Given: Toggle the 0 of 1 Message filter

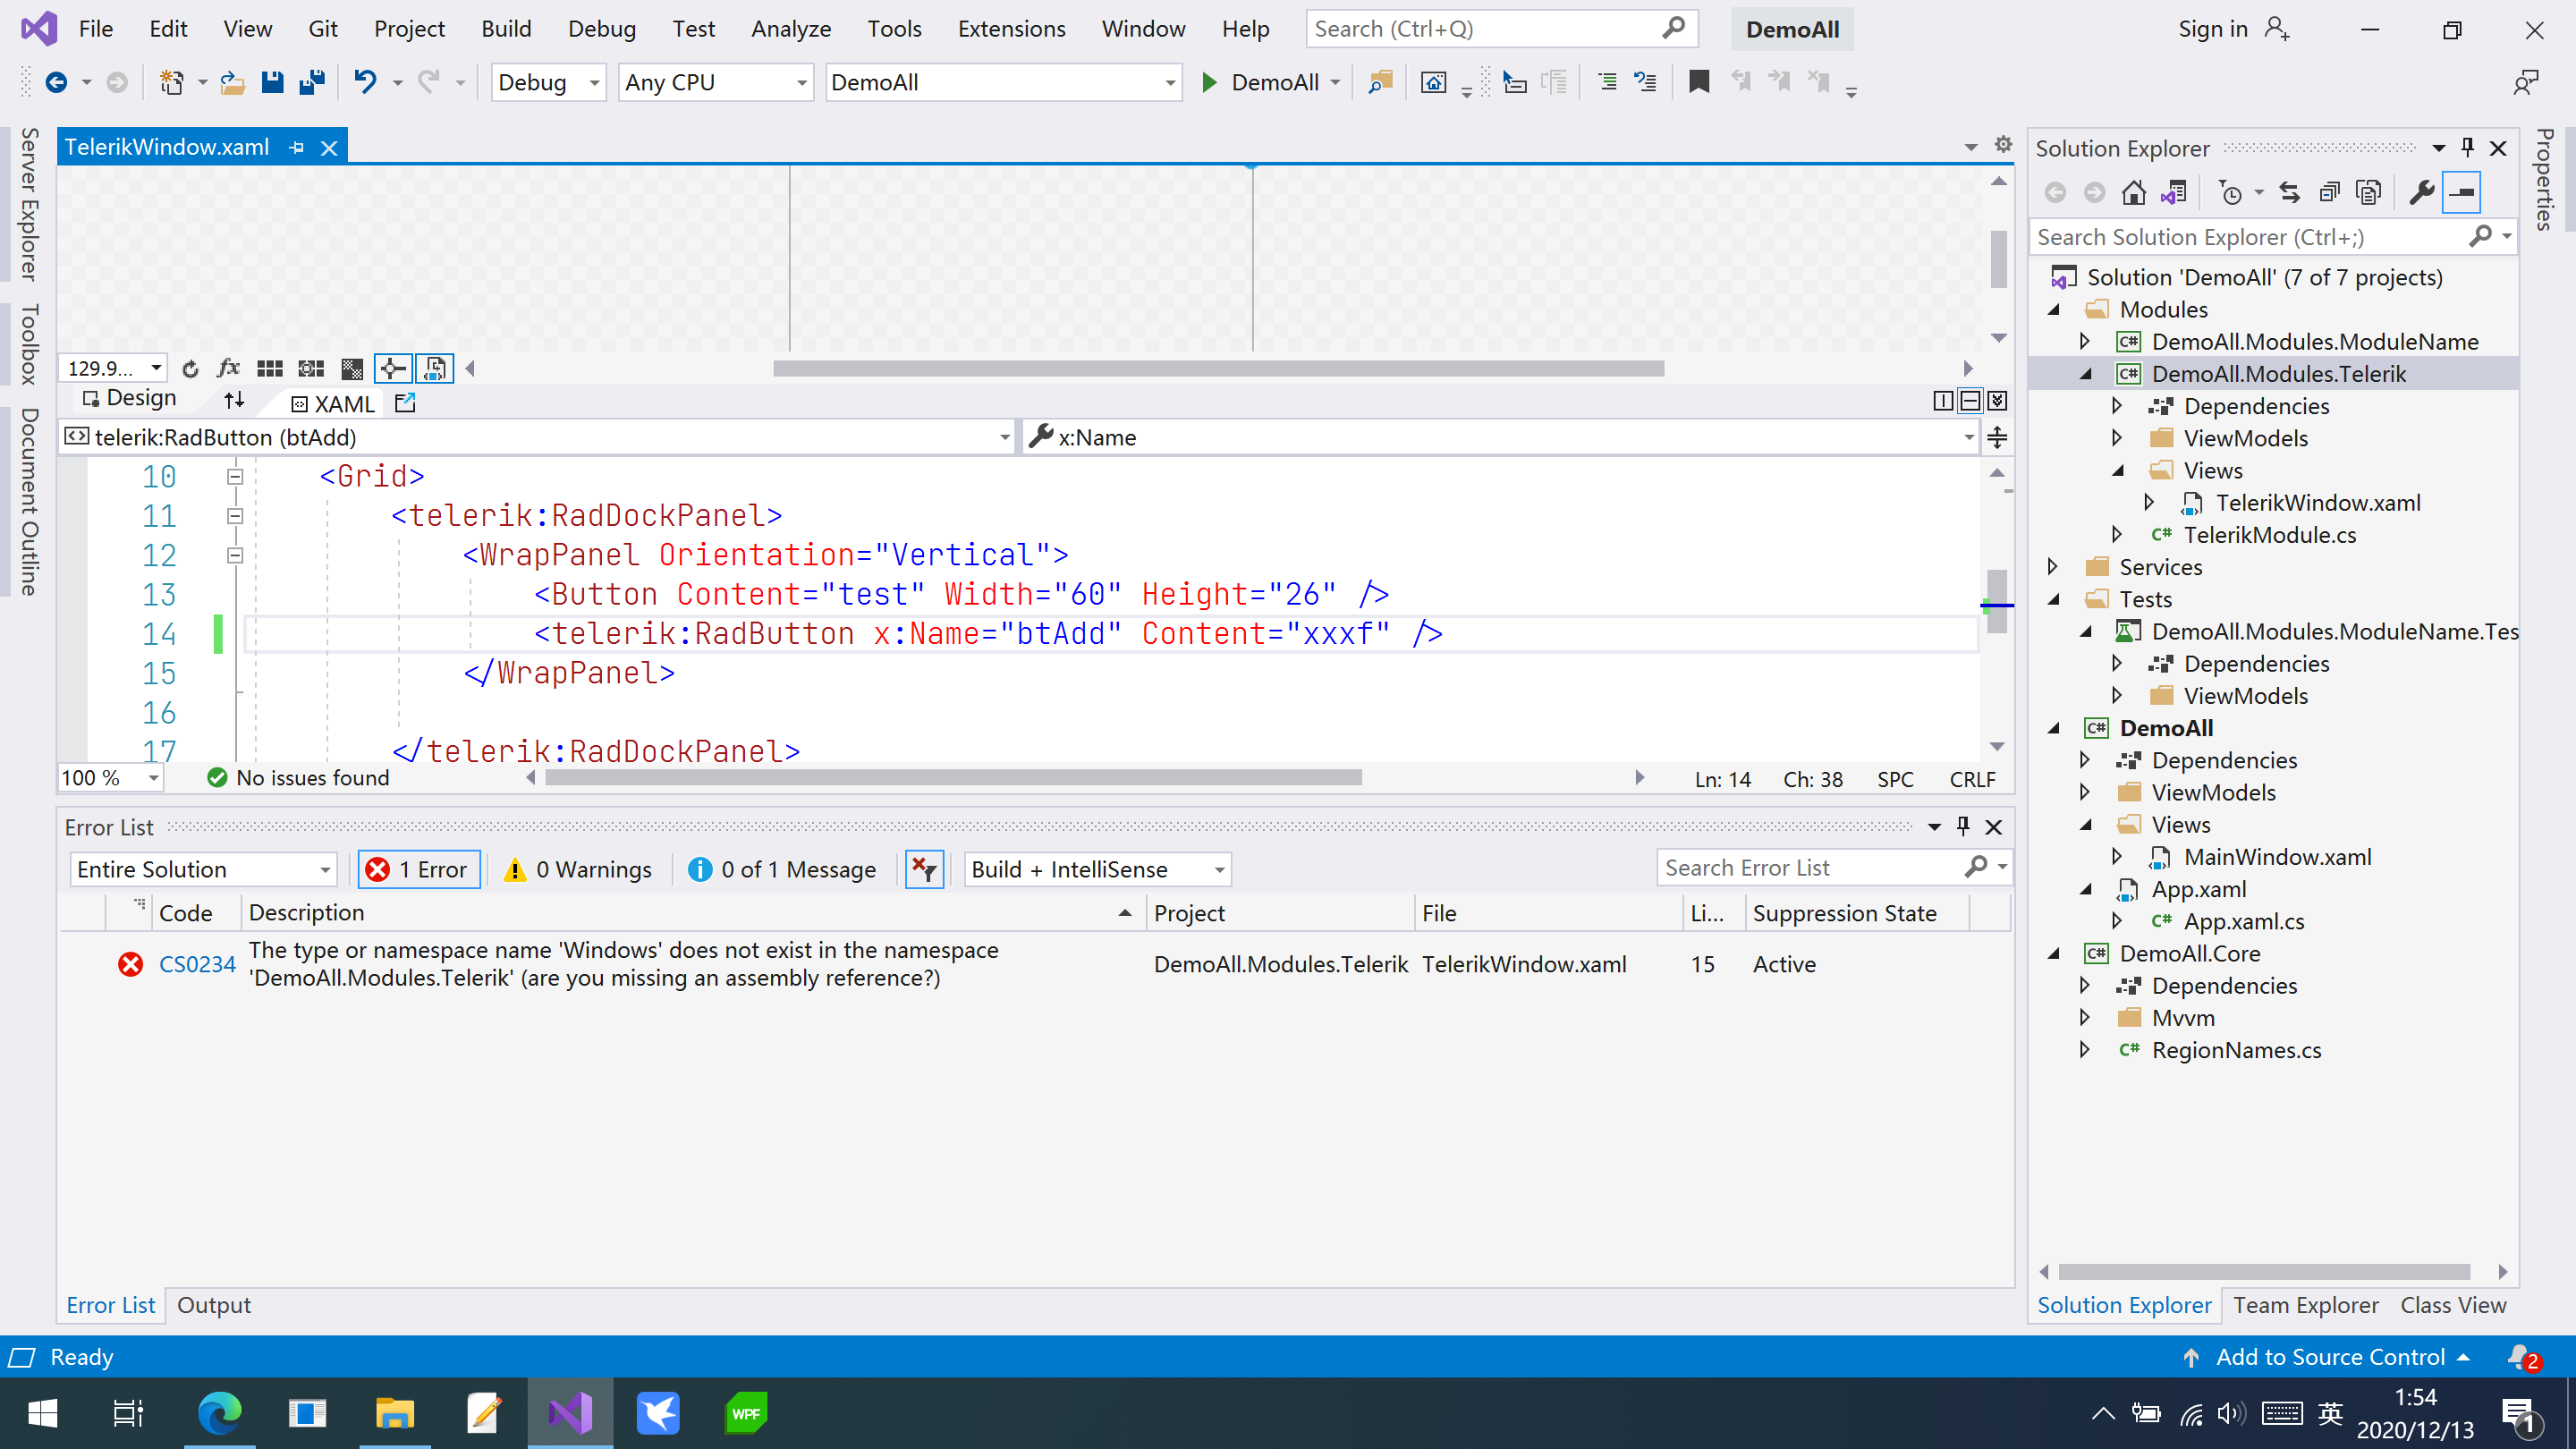Looking at the screenshot, I should coord(783,869).
